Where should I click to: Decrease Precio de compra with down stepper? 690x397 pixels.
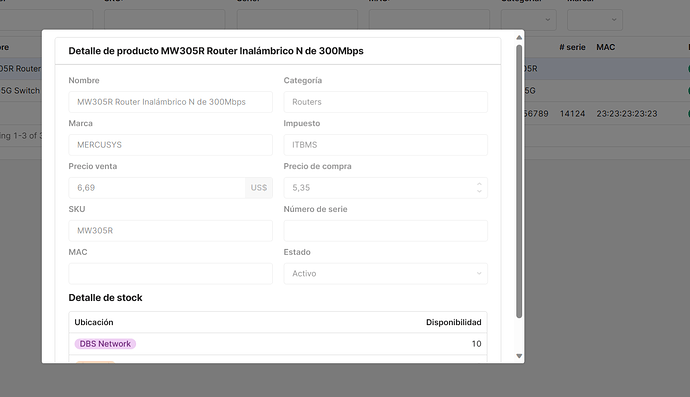[x=479, y=191]
